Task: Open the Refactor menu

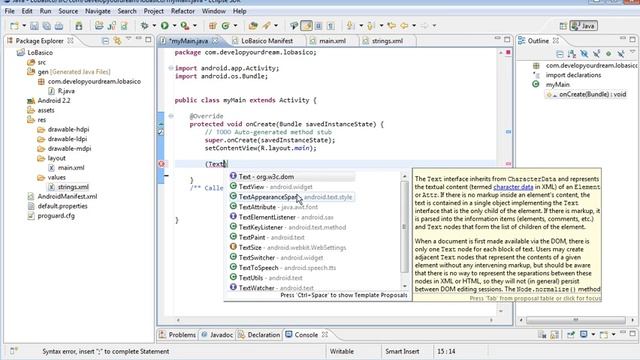Action: click(182, 11)
